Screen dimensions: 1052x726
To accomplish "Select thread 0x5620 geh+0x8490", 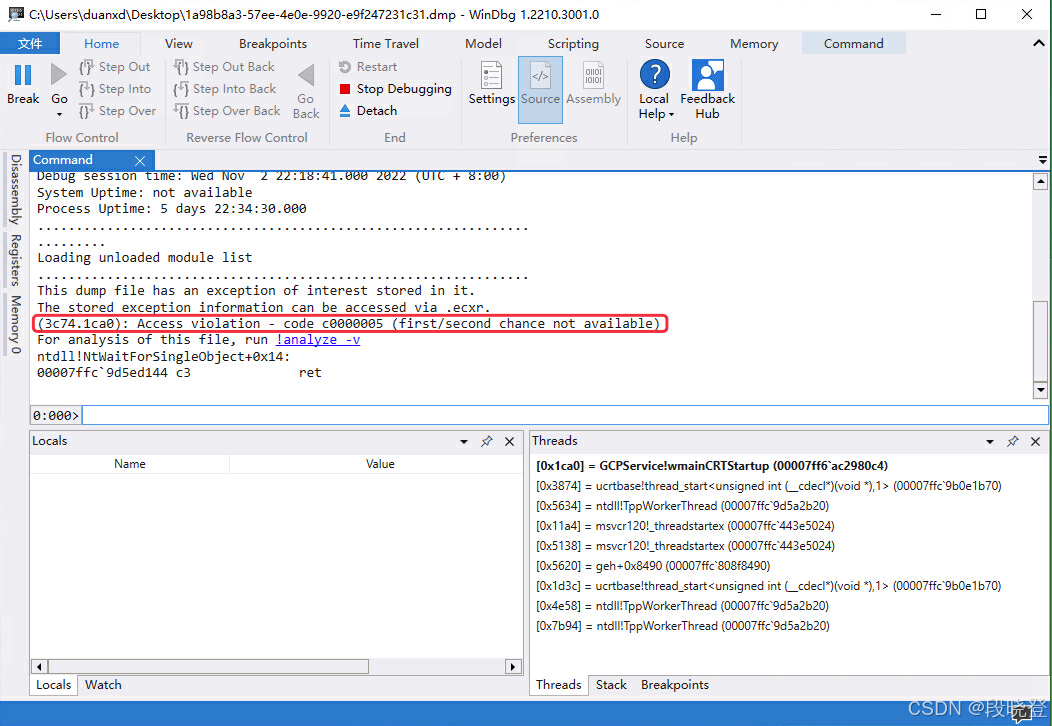I will pyautogui.click(x=653, y=566).
